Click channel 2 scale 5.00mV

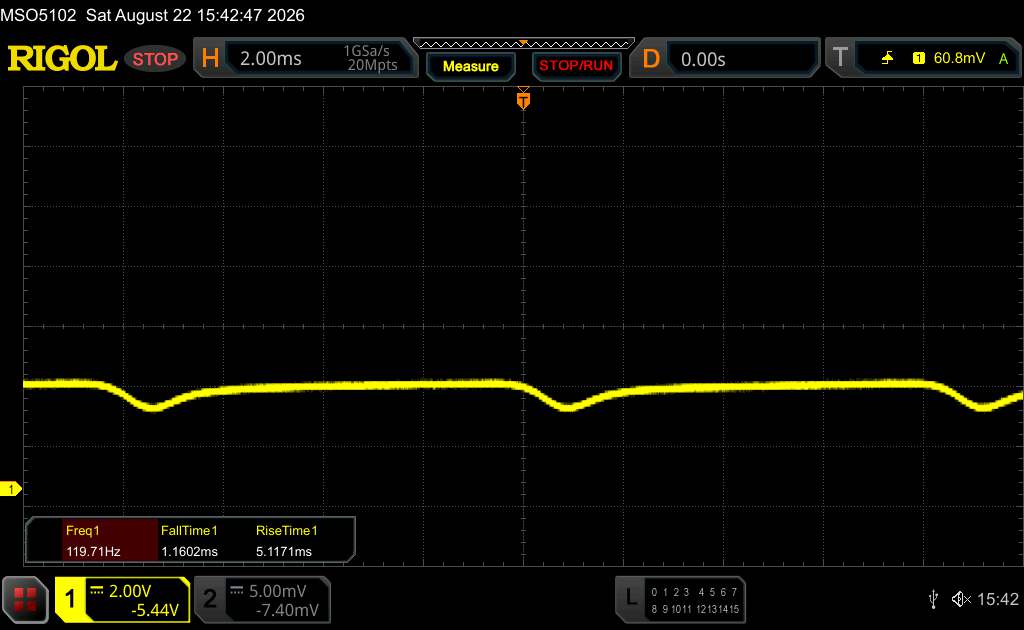tap(278, 591)
